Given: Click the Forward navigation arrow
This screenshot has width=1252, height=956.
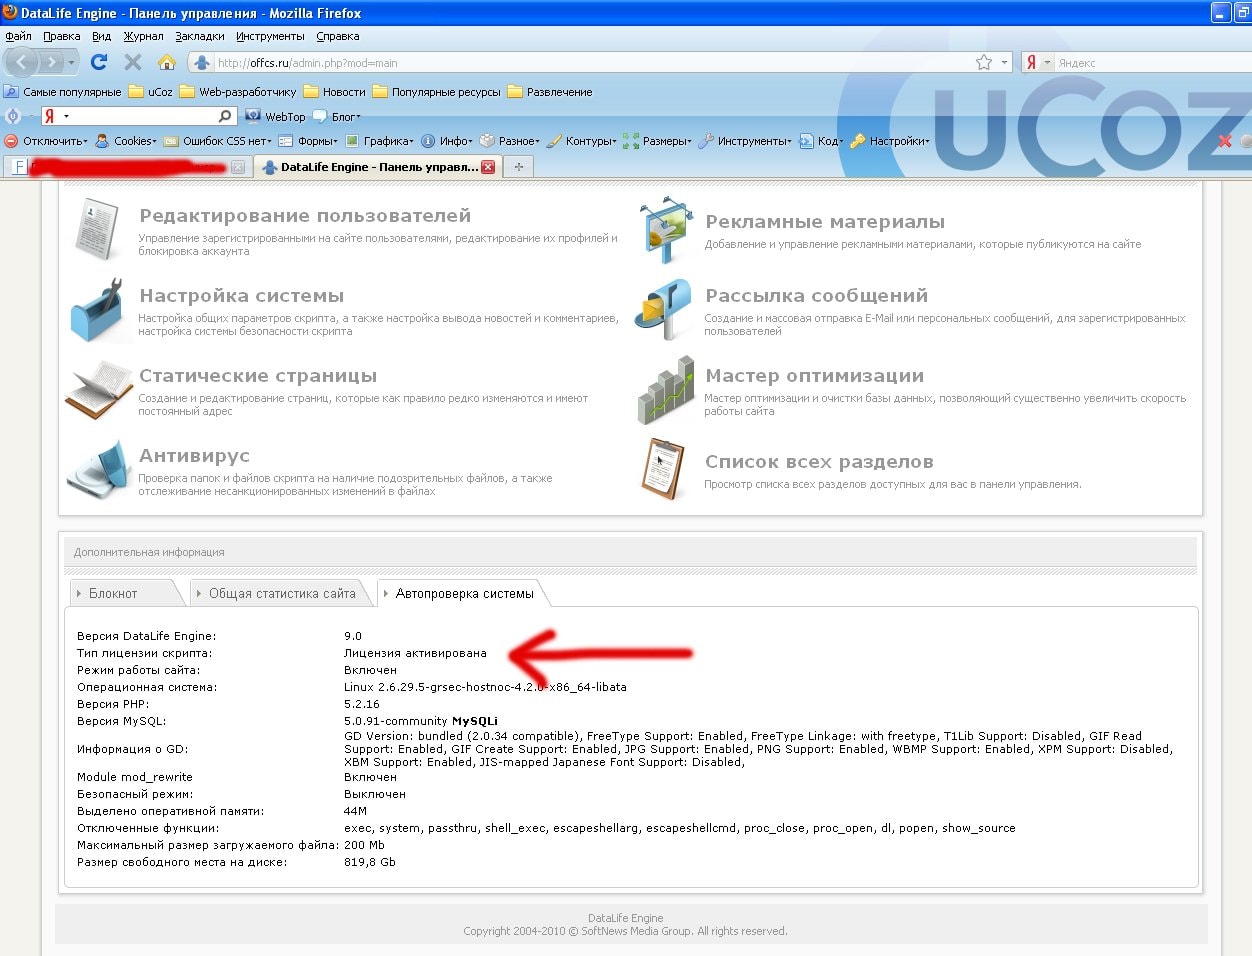Looking at the screenshot, I should (x=52, y=62).
